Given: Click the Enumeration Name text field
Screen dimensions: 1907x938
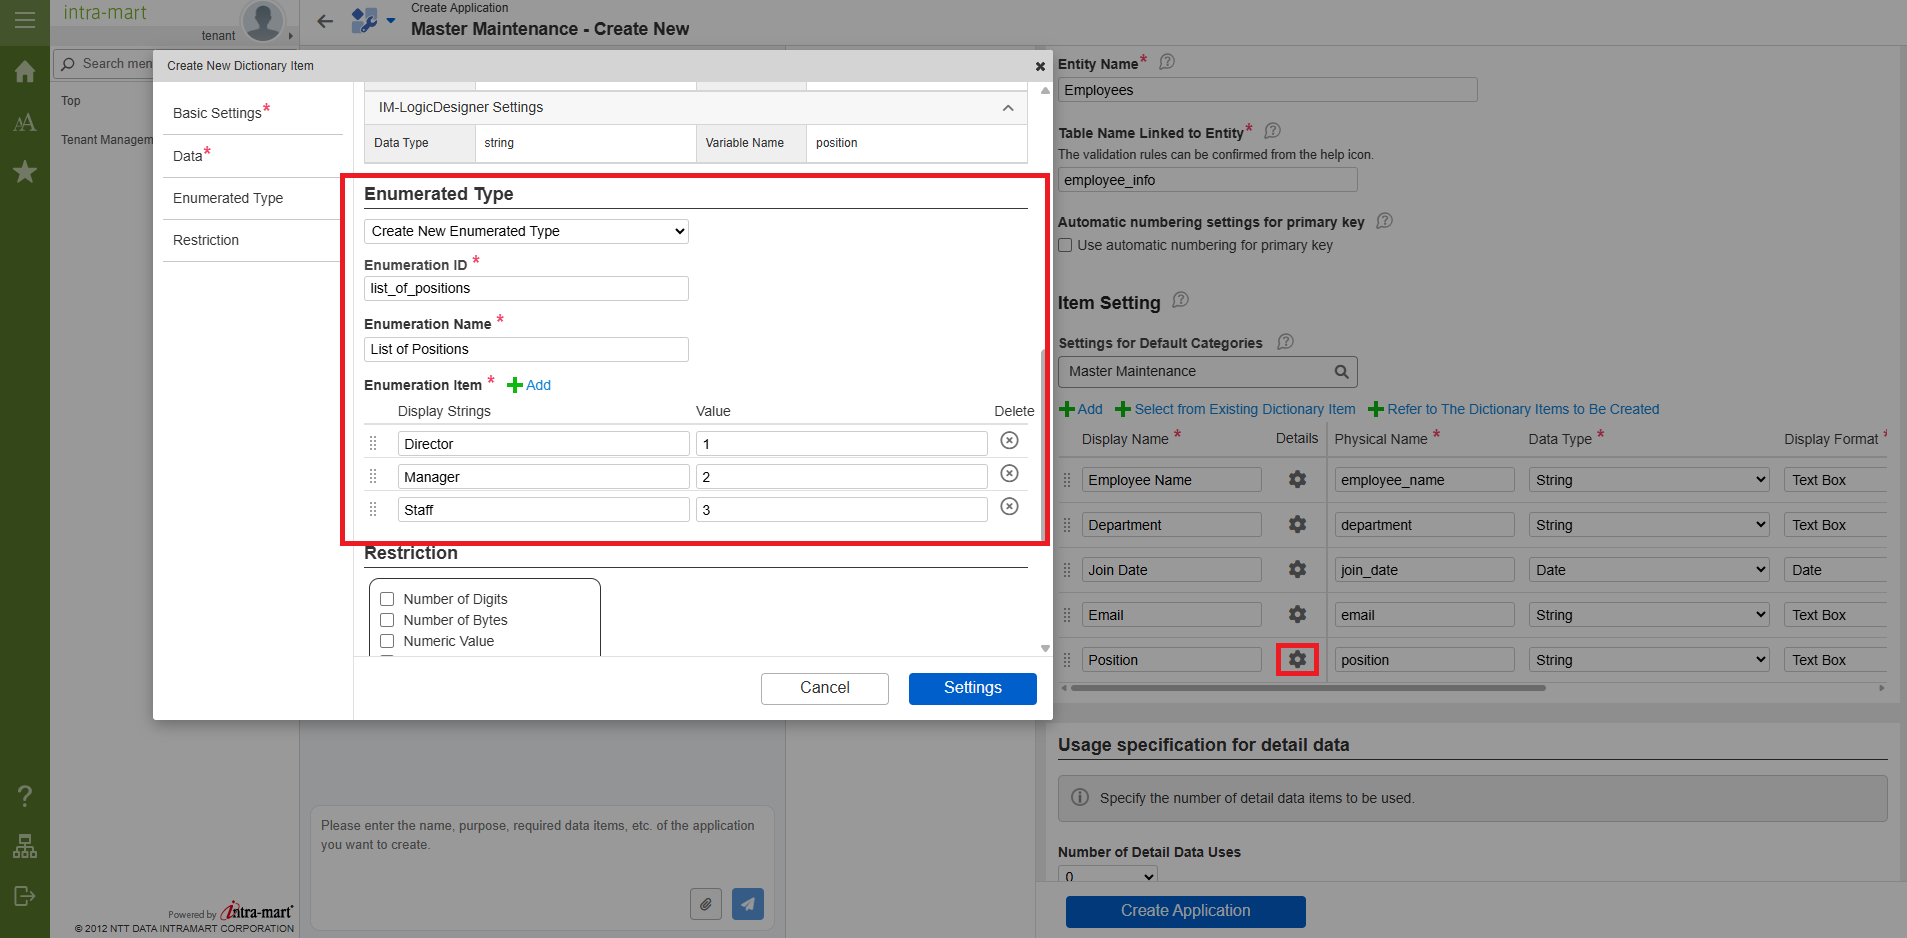Looking at the screenshot, I should coord(526,349).
